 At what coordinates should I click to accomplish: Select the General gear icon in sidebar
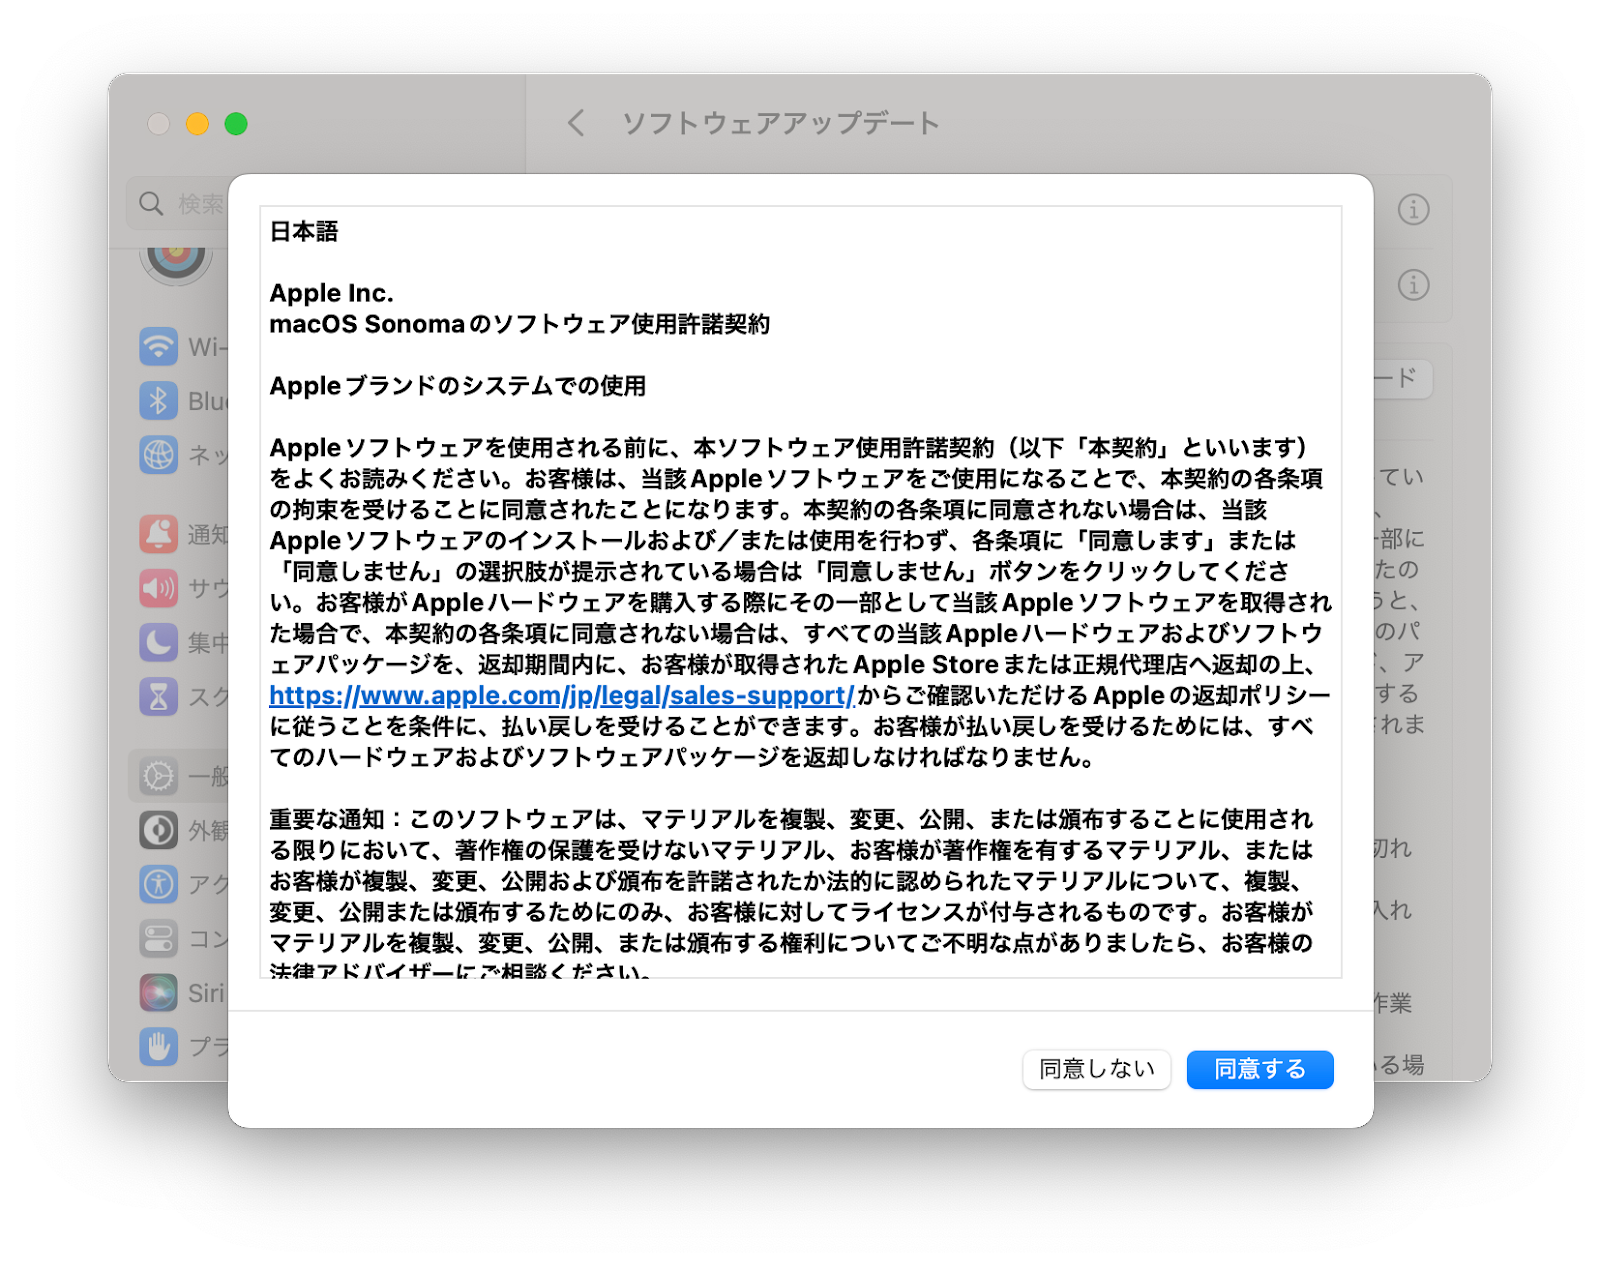(158, 776)
